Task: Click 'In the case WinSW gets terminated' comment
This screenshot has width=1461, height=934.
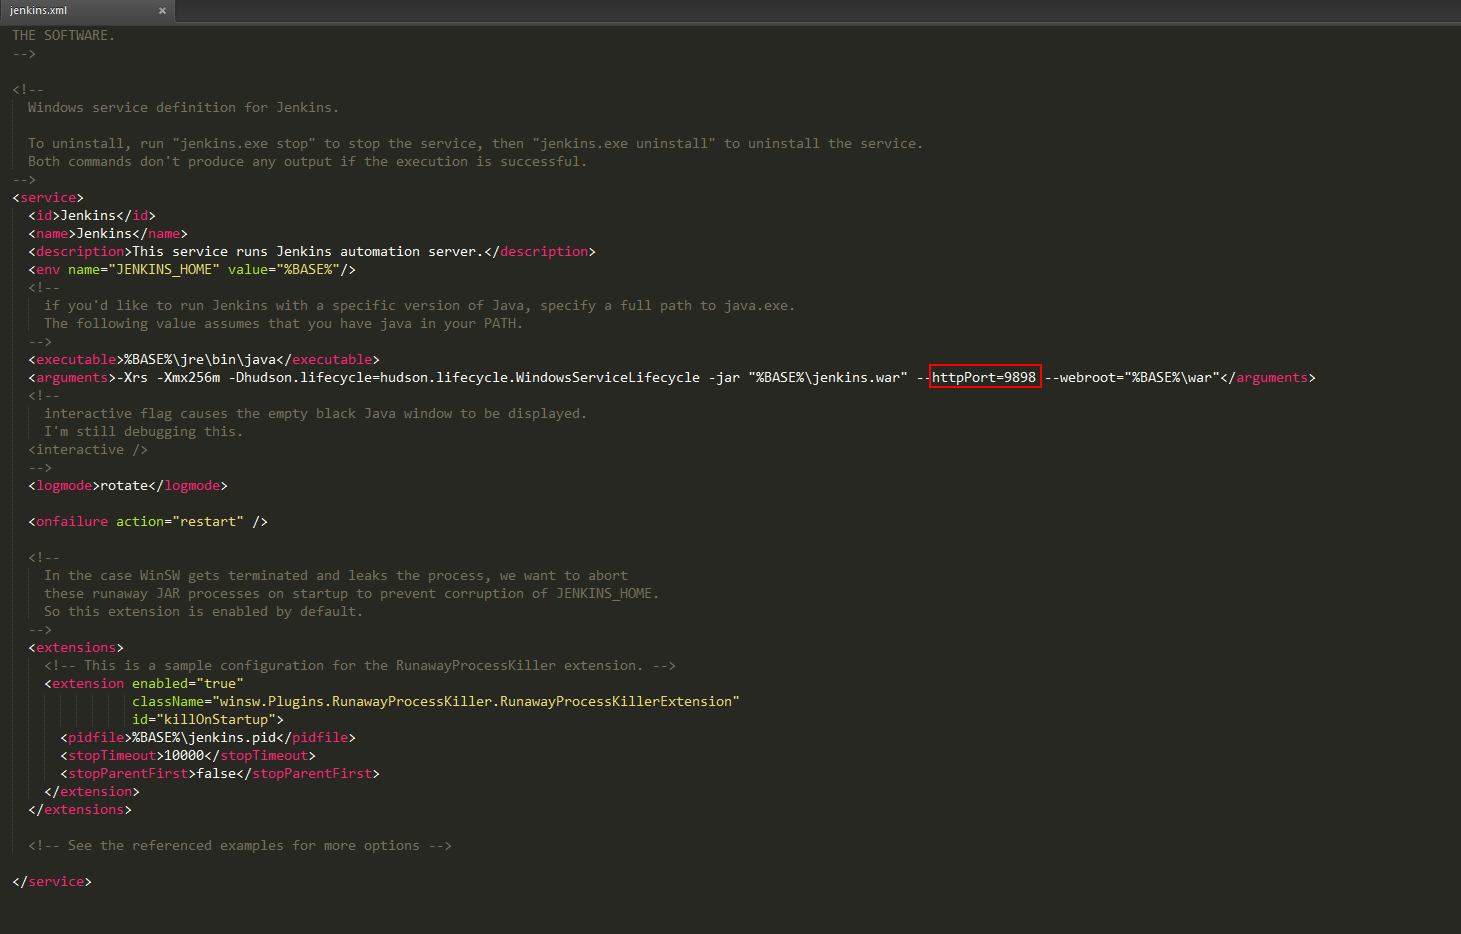Action: pyautogui.click(x=336, y=575)
